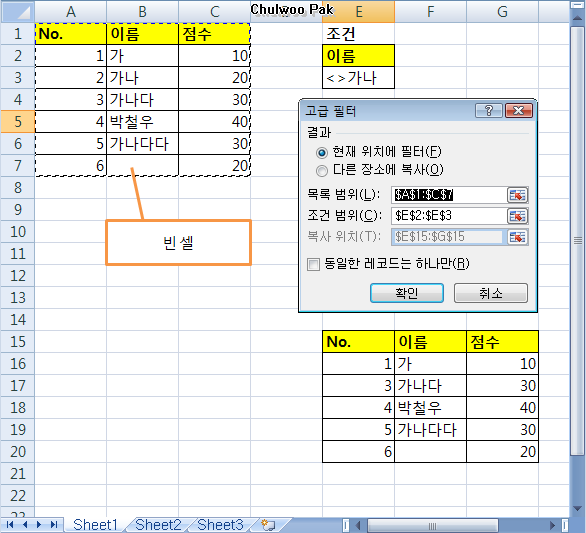The width and height of the screenshot is (586, 533).
Task: Select column F header
Action: pyautogui.click(x=431, y=12)
